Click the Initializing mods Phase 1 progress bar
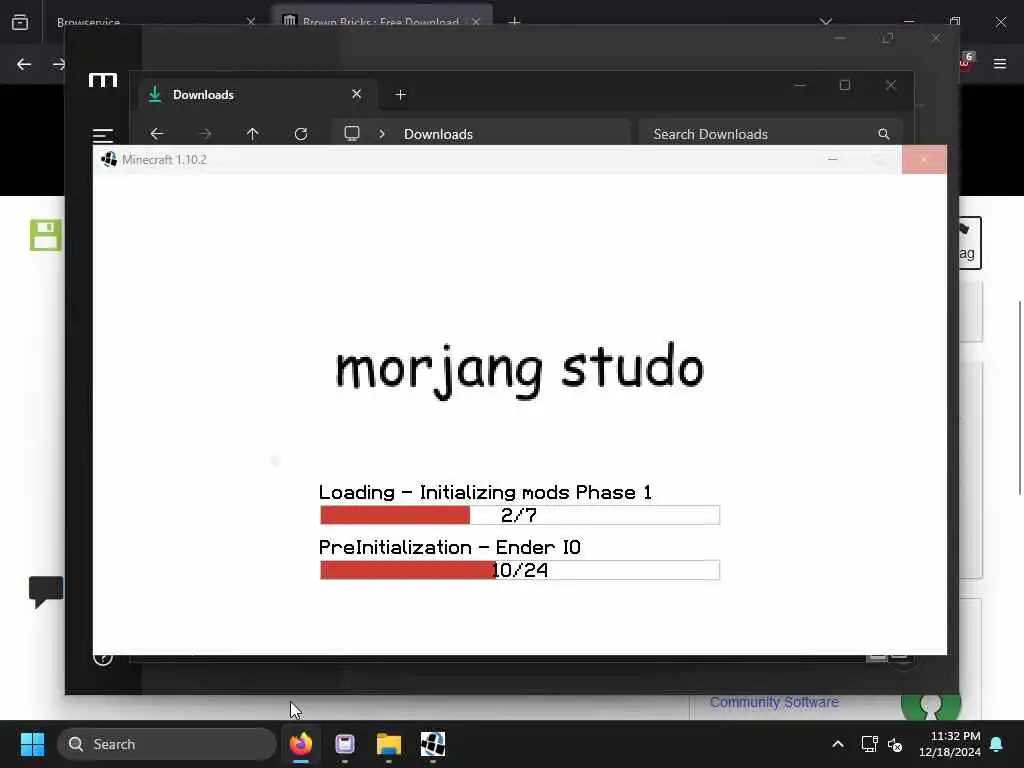Image resolution: width=1024 pixels, height=768 pixels. (520, 515)
